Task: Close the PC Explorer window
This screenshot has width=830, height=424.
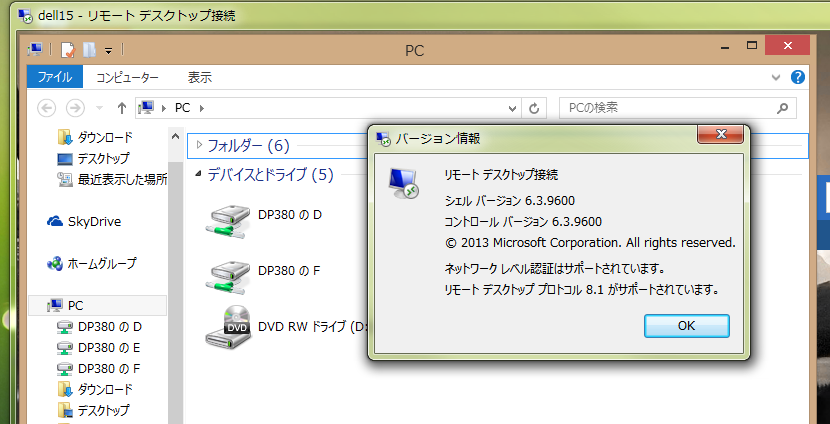Action: pos(787,46)
